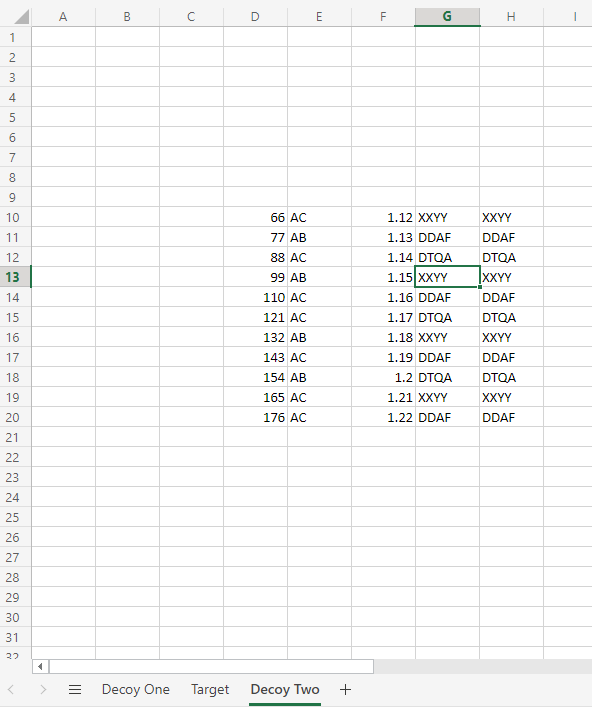
Task: Click the horizontal scrollbar track
Action: [482, 666]
